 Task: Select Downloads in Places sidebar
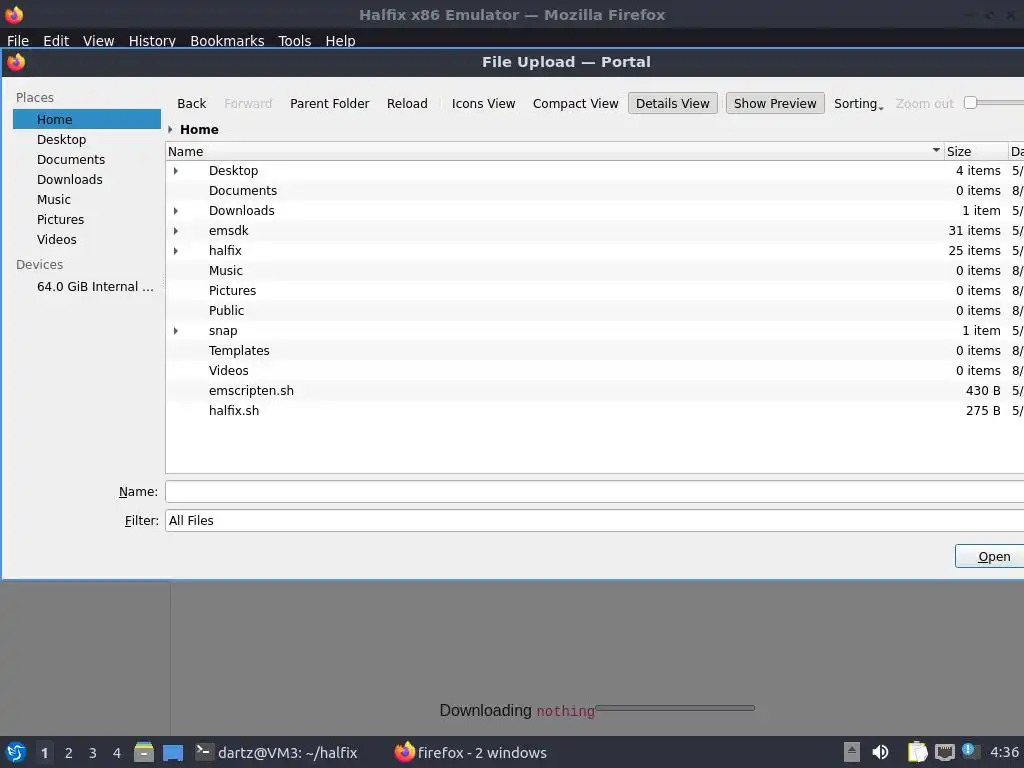click(x=87, y=180)
